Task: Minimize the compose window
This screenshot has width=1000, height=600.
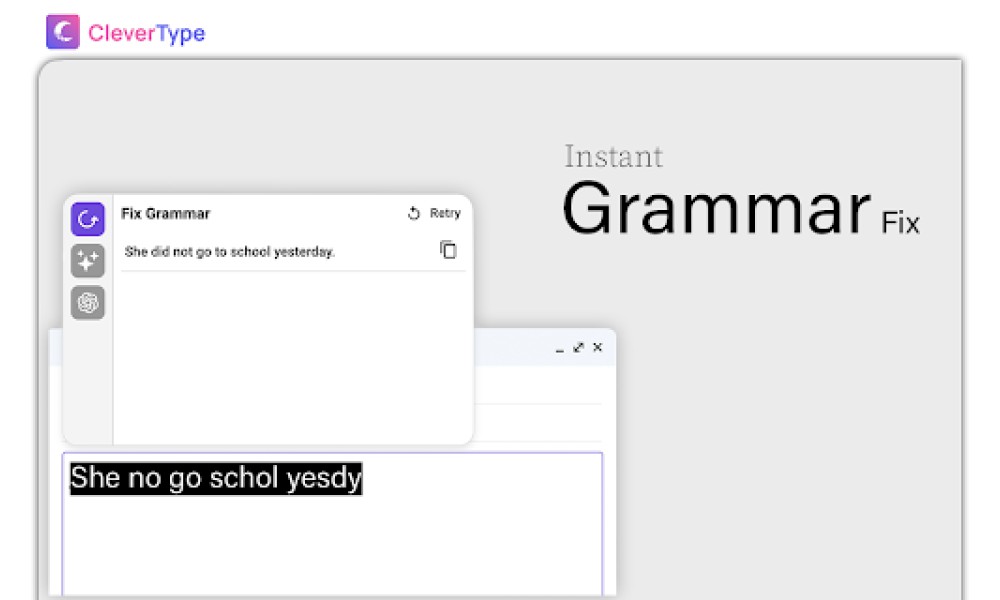Action: pyautogui.click(x=559, y=348)
